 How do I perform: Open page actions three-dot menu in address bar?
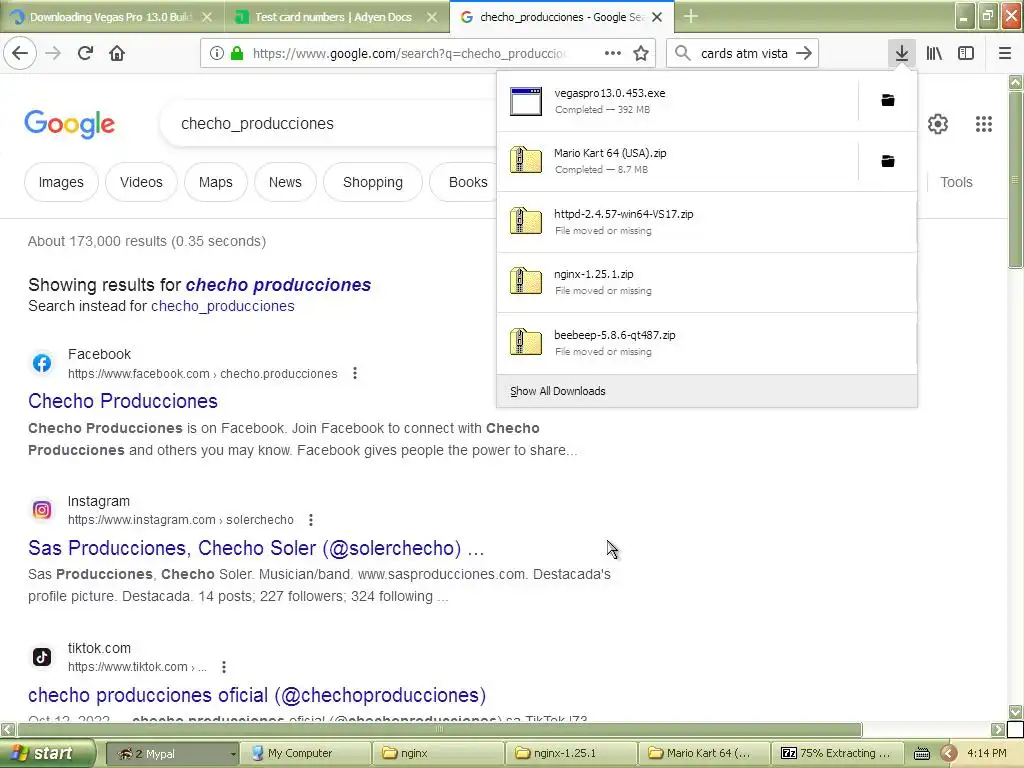tap(613, 54)
